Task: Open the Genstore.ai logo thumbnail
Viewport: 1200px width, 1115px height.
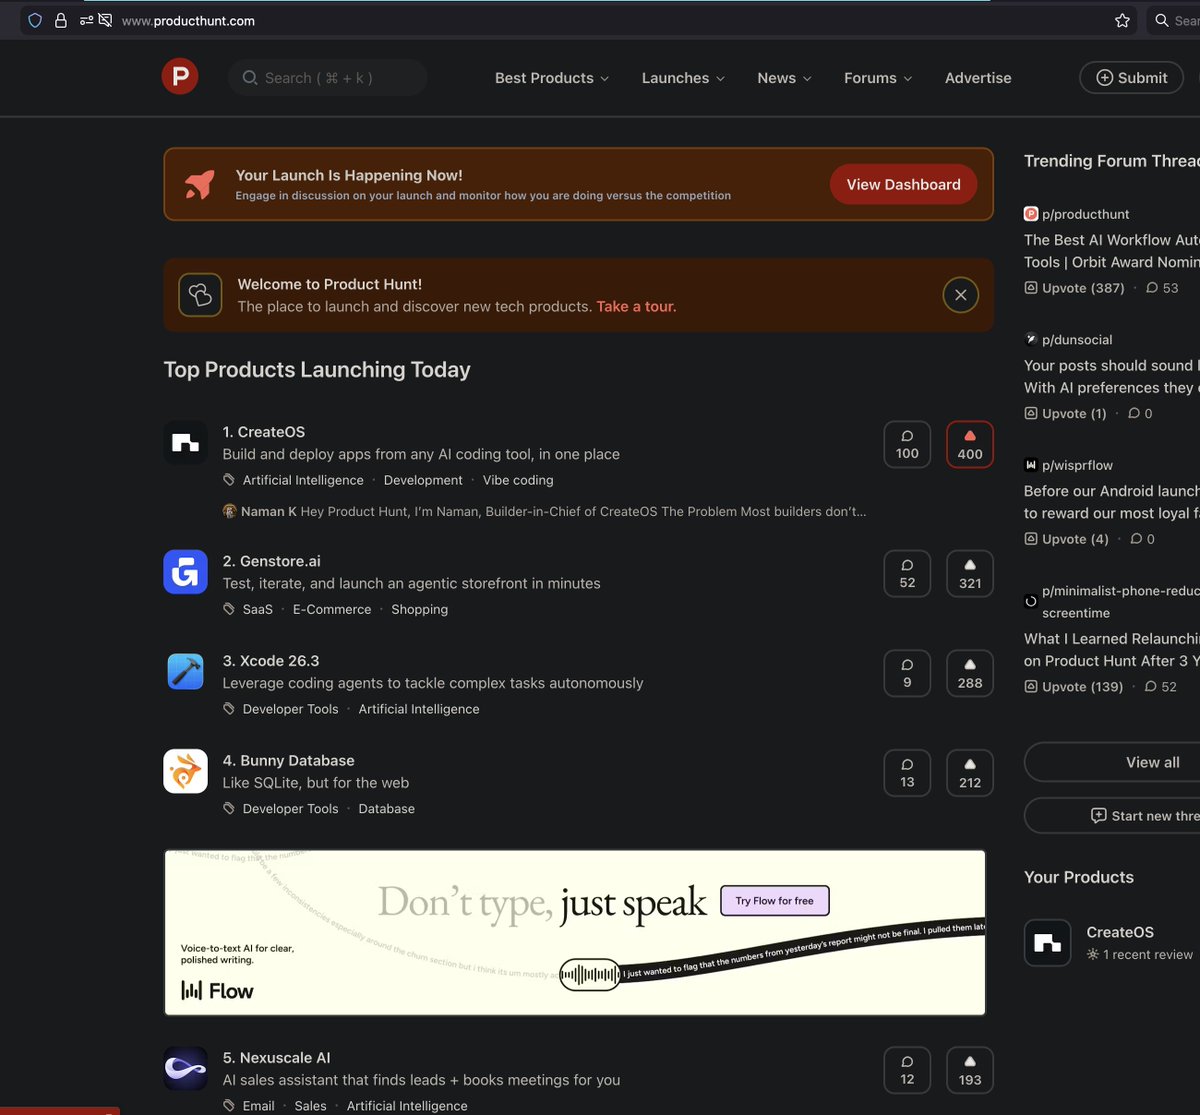Action: click(185, 572)
